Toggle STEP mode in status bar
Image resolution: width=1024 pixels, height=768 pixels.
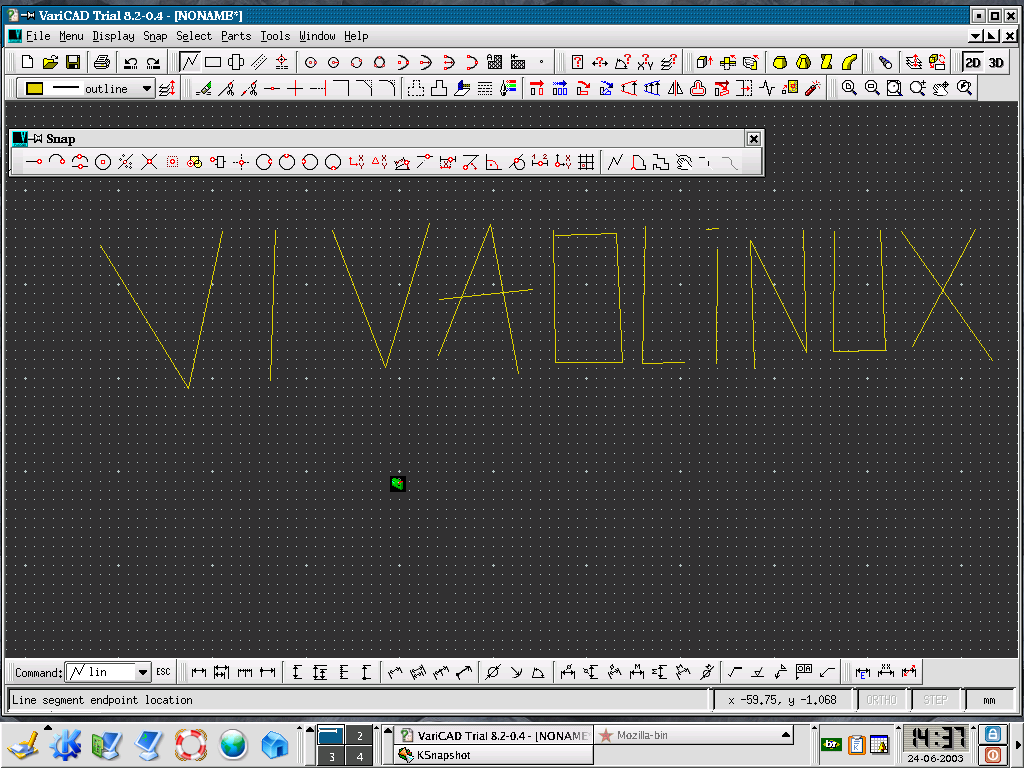[935, 700]
